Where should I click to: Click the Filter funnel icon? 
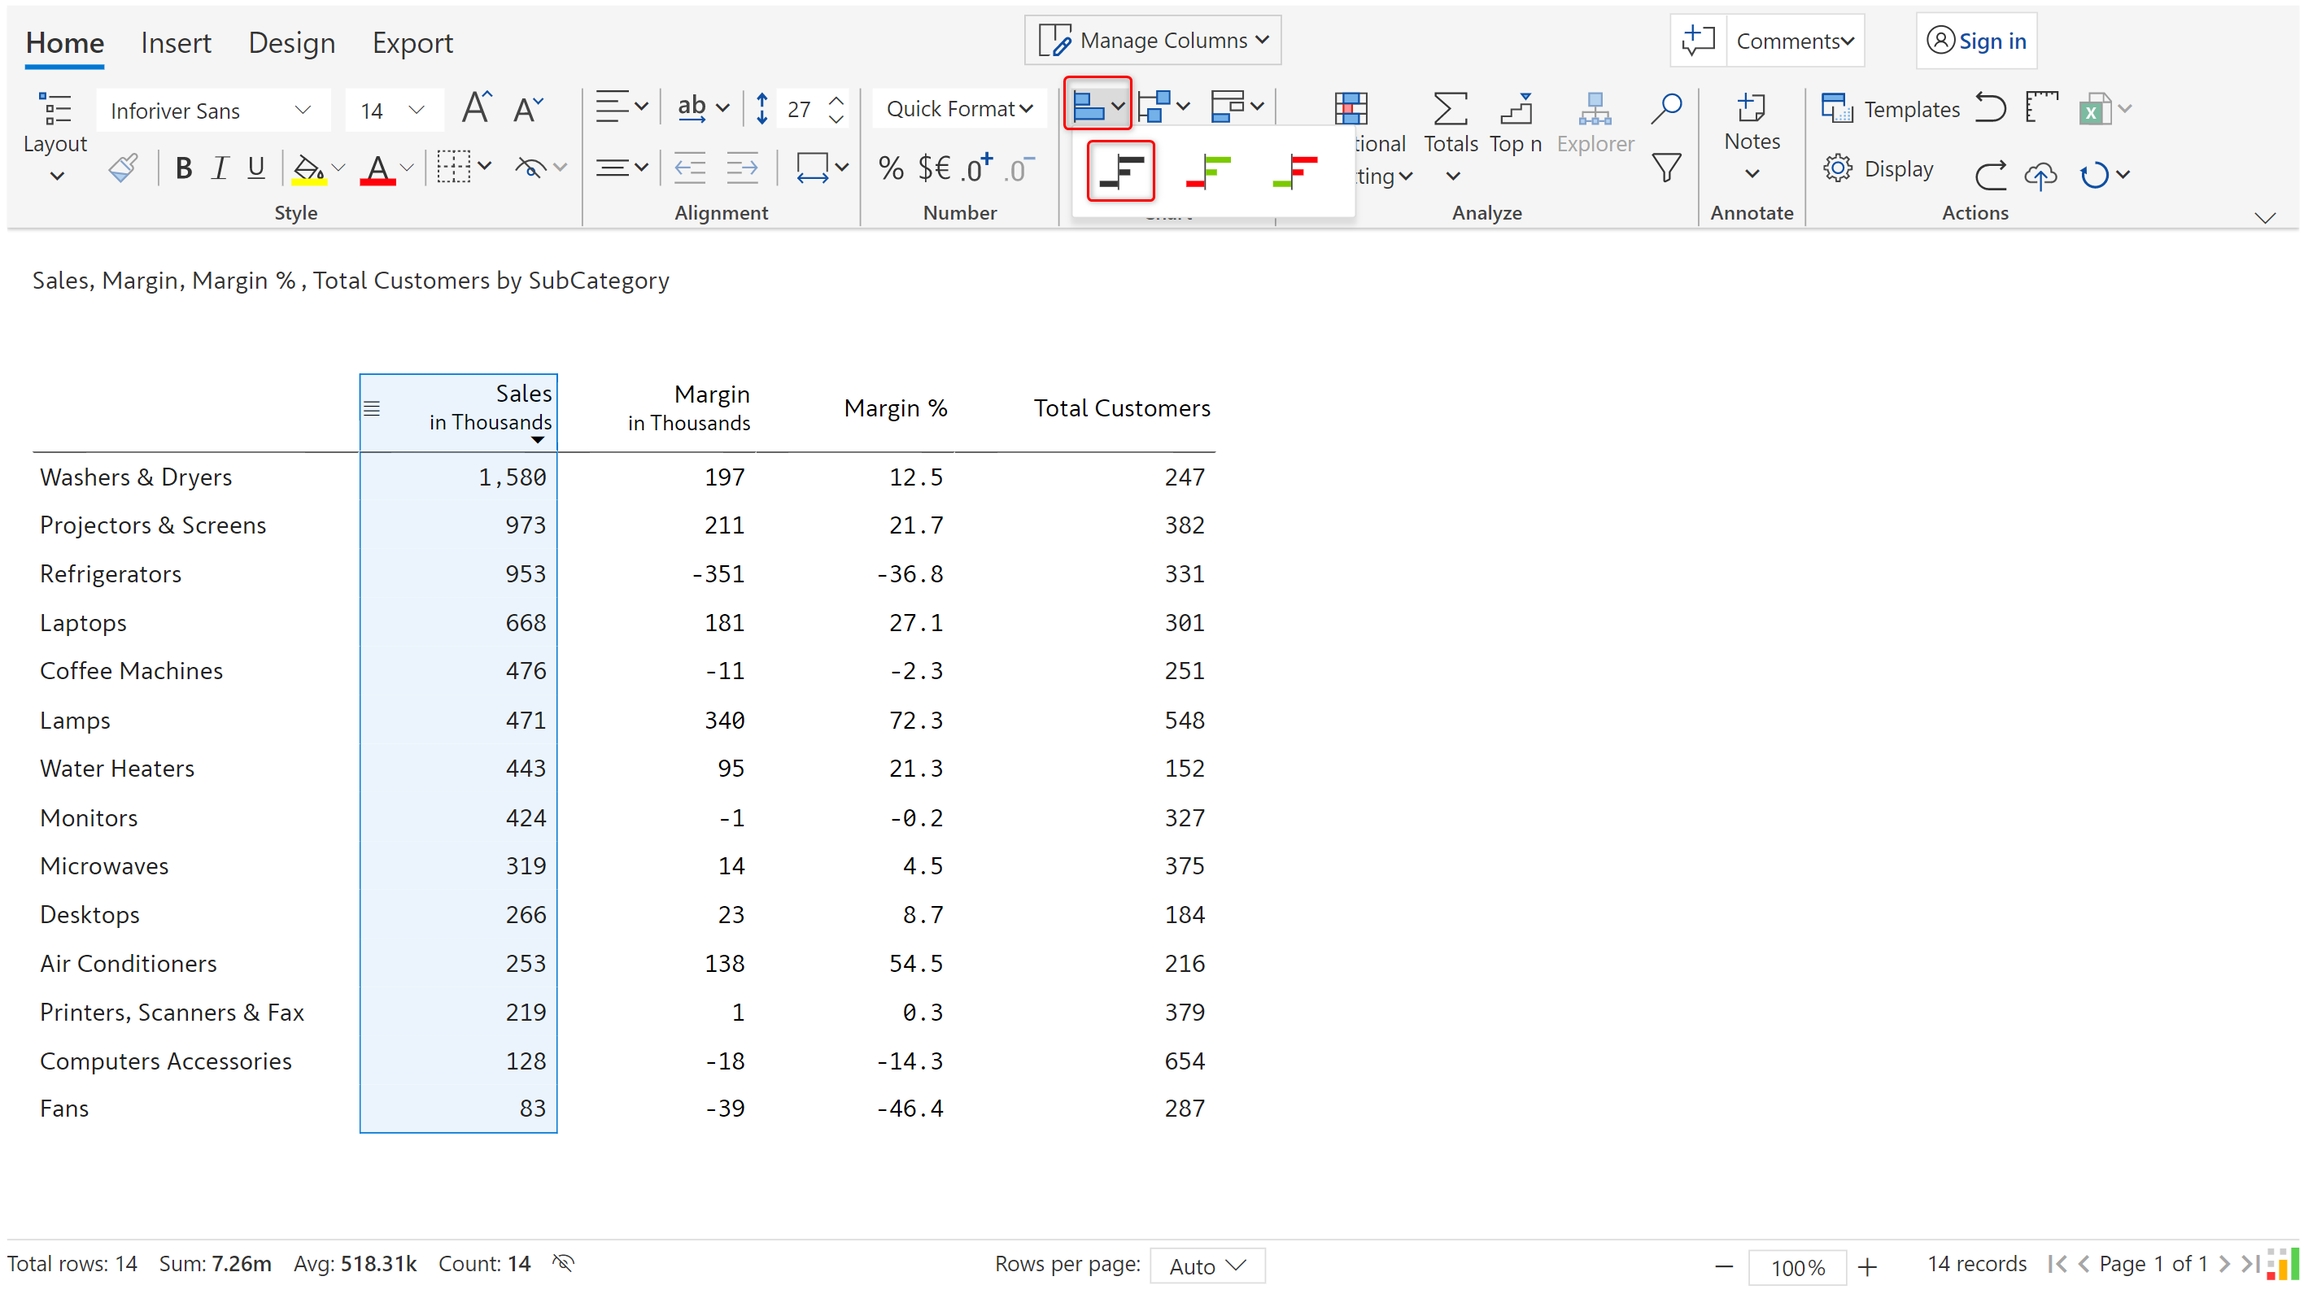pos(1665,168)
